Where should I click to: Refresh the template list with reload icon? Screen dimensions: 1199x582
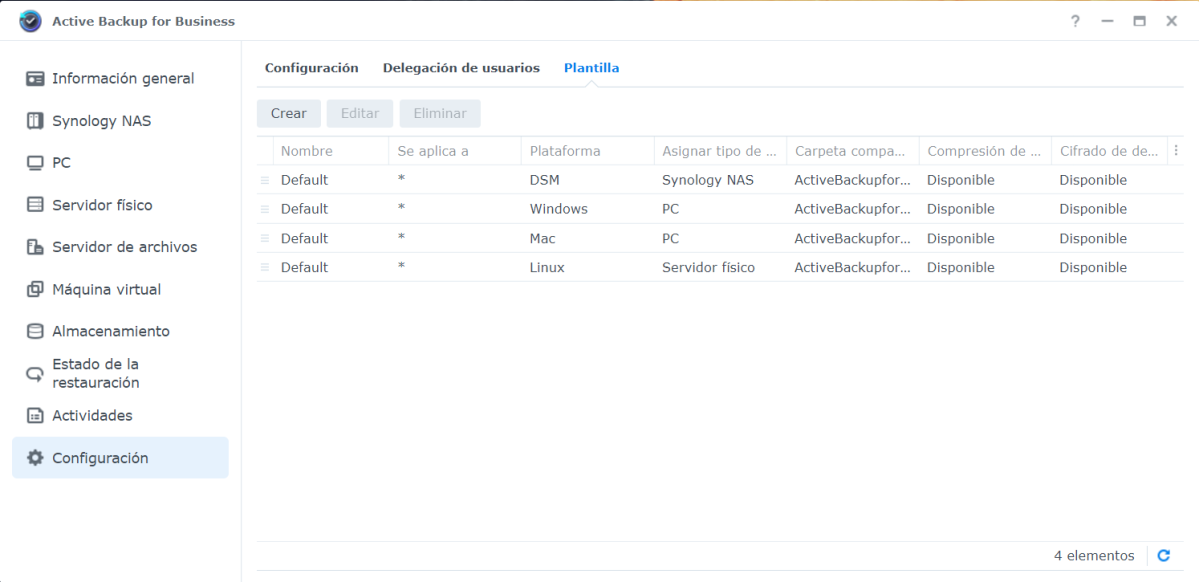pyautogui.click(x=1164, y=556)
